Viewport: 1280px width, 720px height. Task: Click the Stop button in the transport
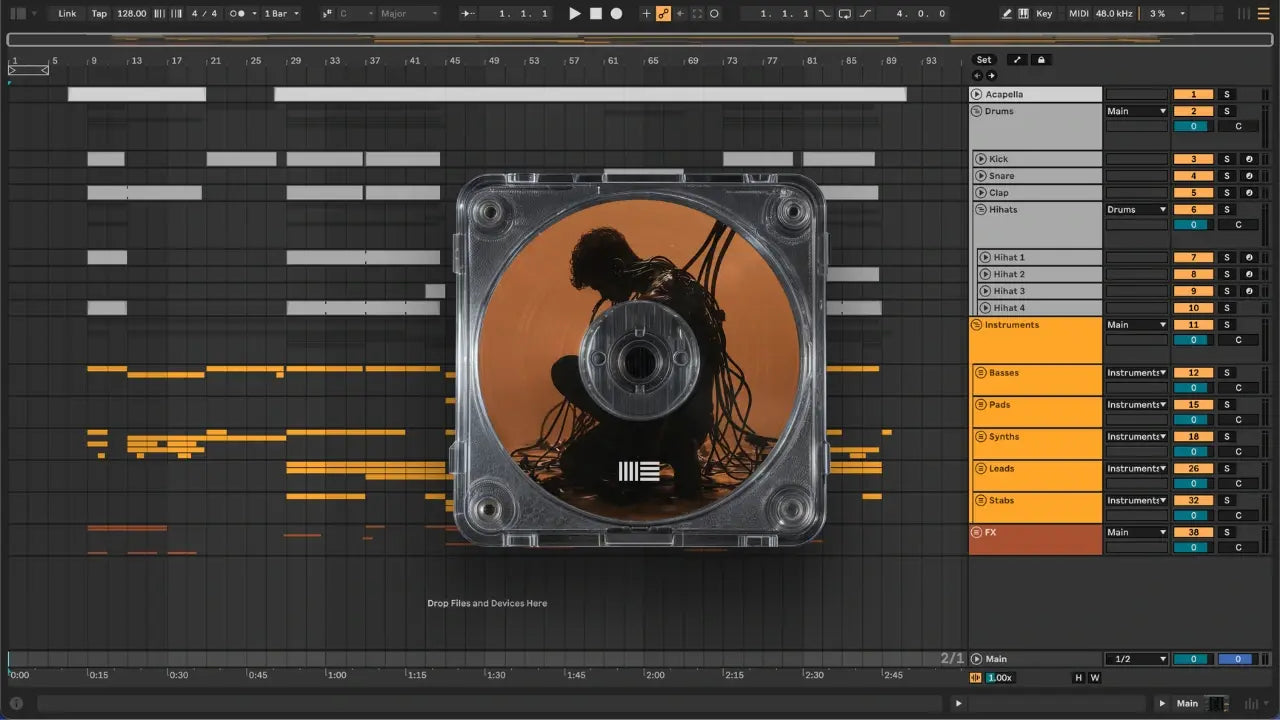tap(595, 14)
